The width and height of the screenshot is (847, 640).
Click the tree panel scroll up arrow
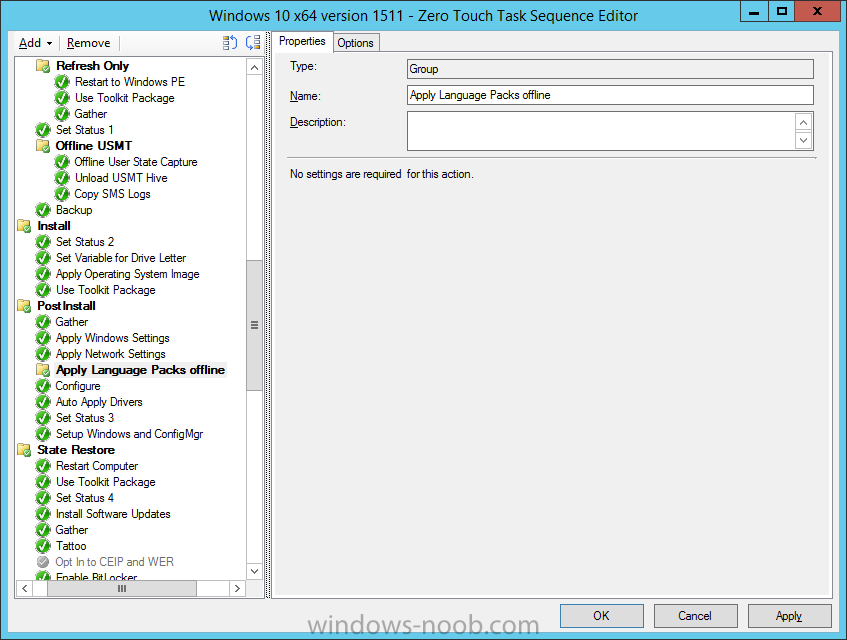254,68
